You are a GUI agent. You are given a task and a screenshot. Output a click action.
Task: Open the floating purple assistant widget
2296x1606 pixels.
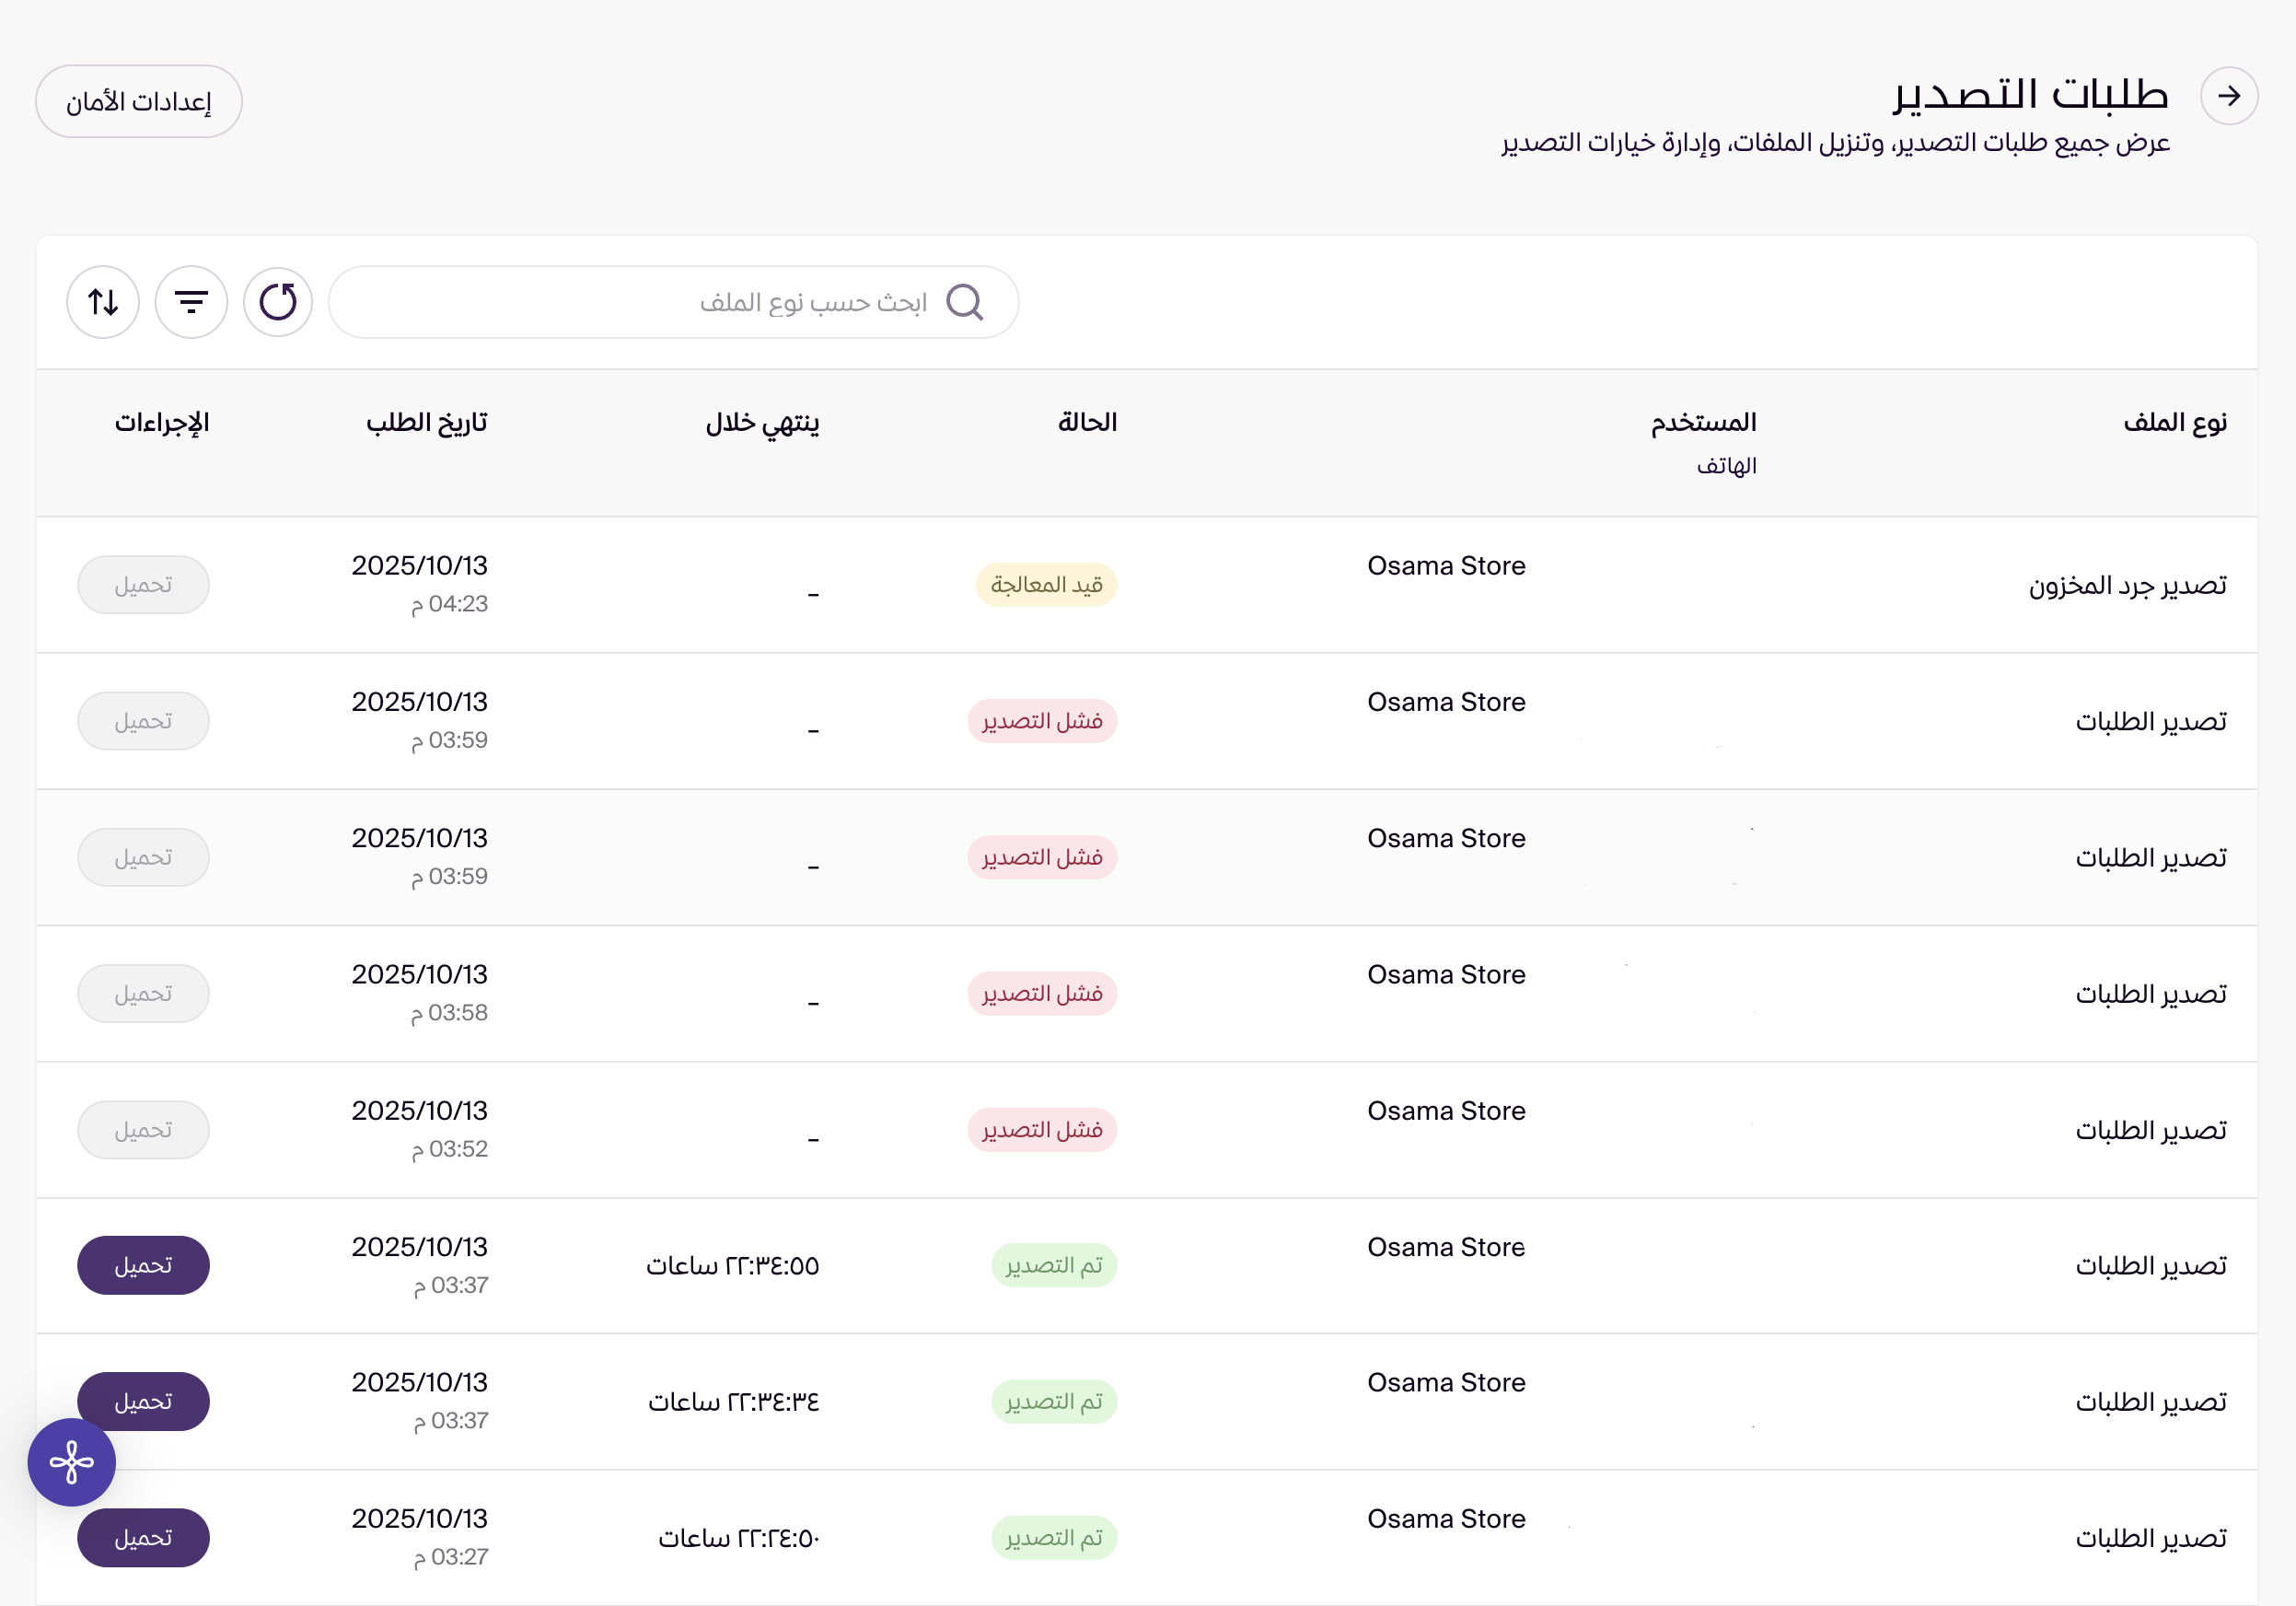(x=72, y=1462)
